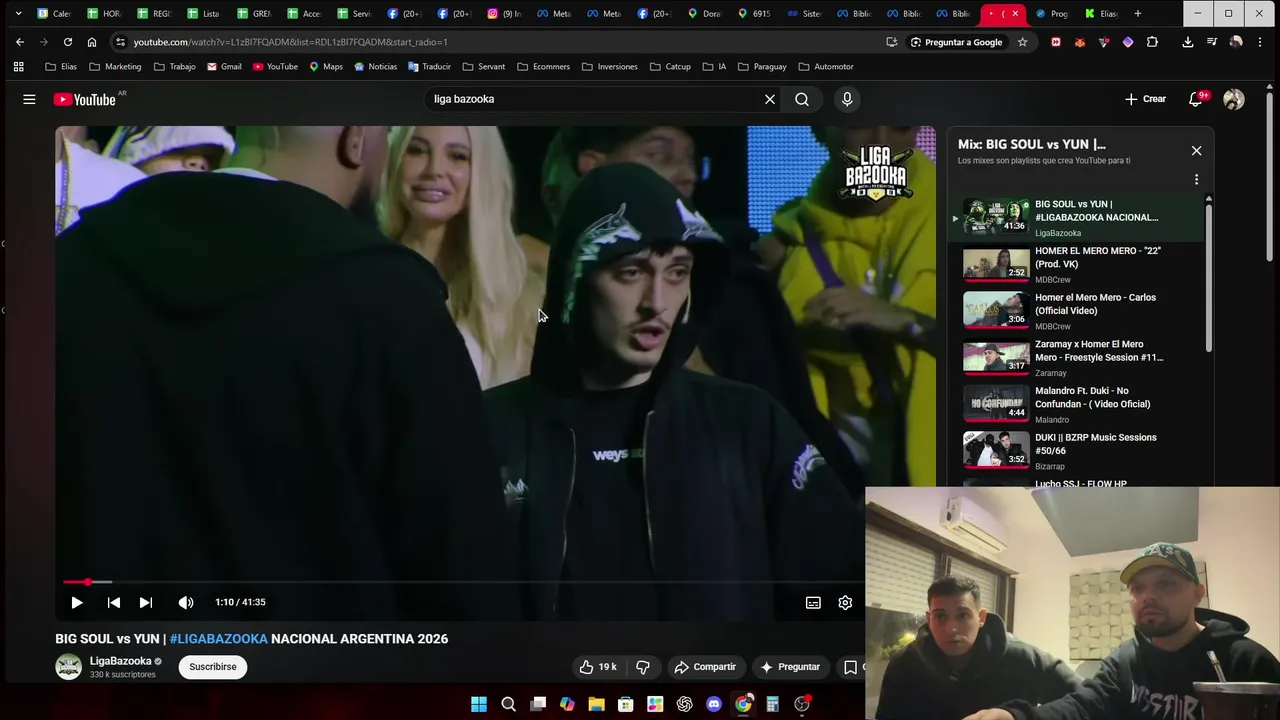The height and width of the screenshot is (720, 1280).
Task: Mute the video volume speaker
Action: click(x=186, y=602)
